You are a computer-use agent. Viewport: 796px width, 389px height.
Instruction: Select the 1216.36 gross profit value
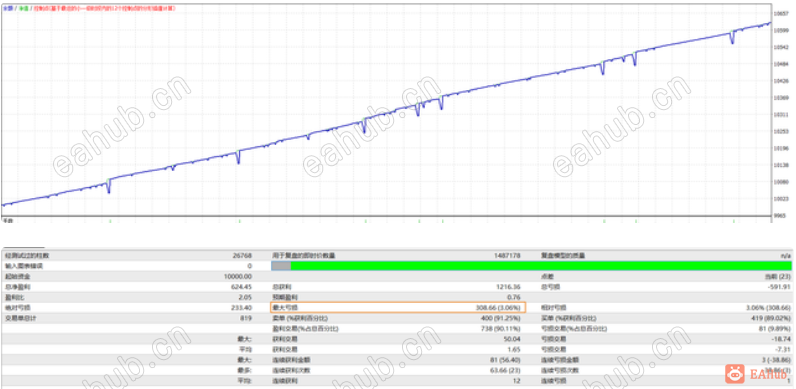[x=509, y=287]
